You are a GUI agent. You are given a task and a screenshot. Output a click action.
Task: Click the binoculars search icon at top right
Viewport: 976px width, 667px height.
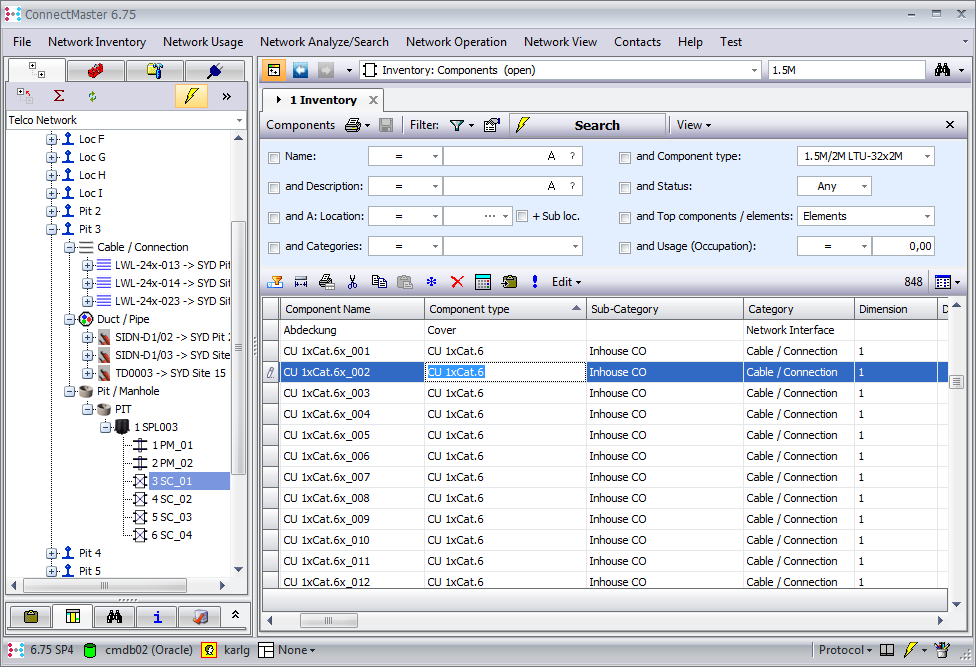pyautogui.click(x=942, y=70)
